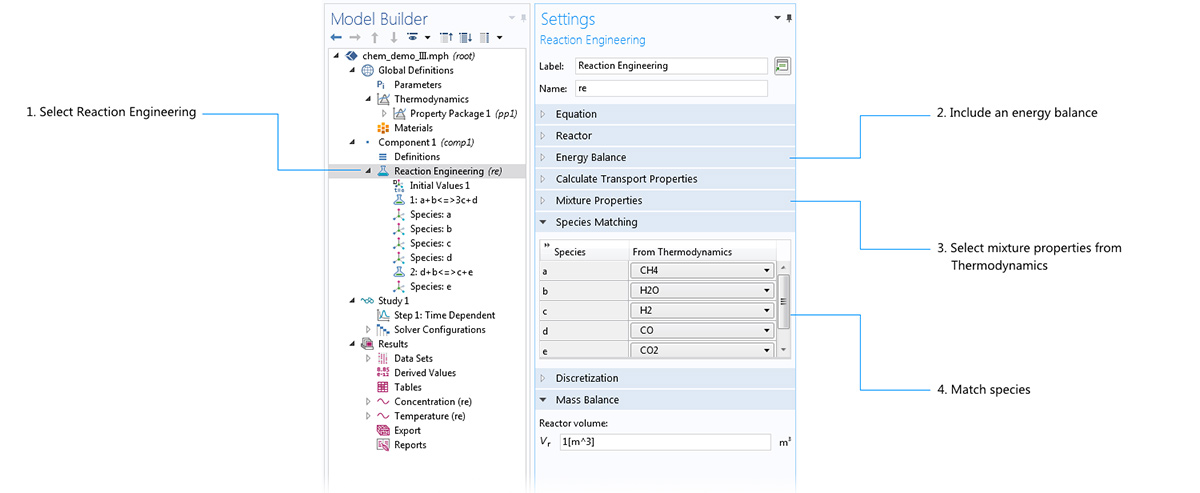Expand the Energy Balance section
This screenshot has width=1200, height=493.
(x=590, y=157)
